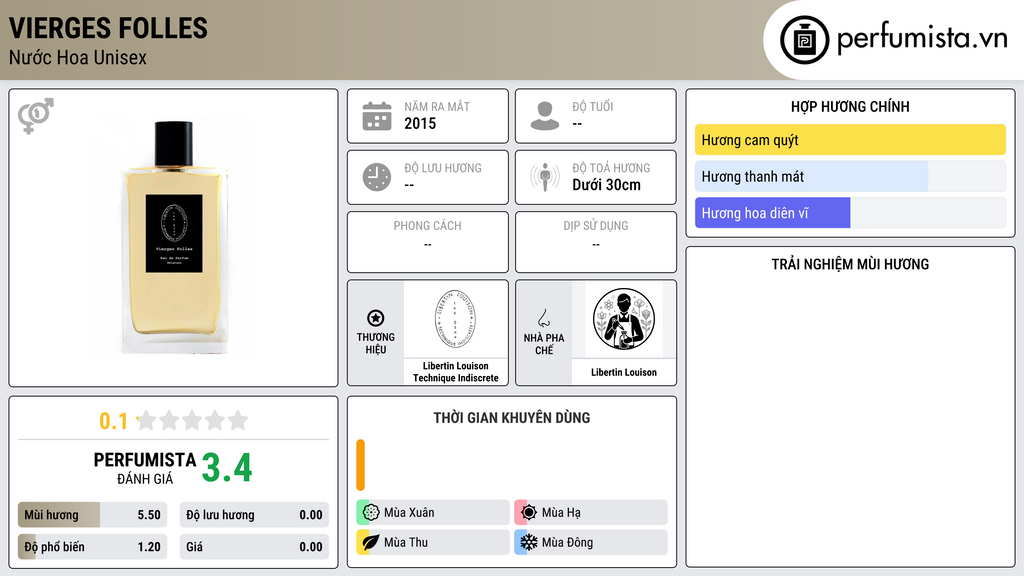Image resolution: width=1024 pixels, height=576 pixels.
Task: Click the unisex gender symbol icon
Action: (x=35, y=116)
